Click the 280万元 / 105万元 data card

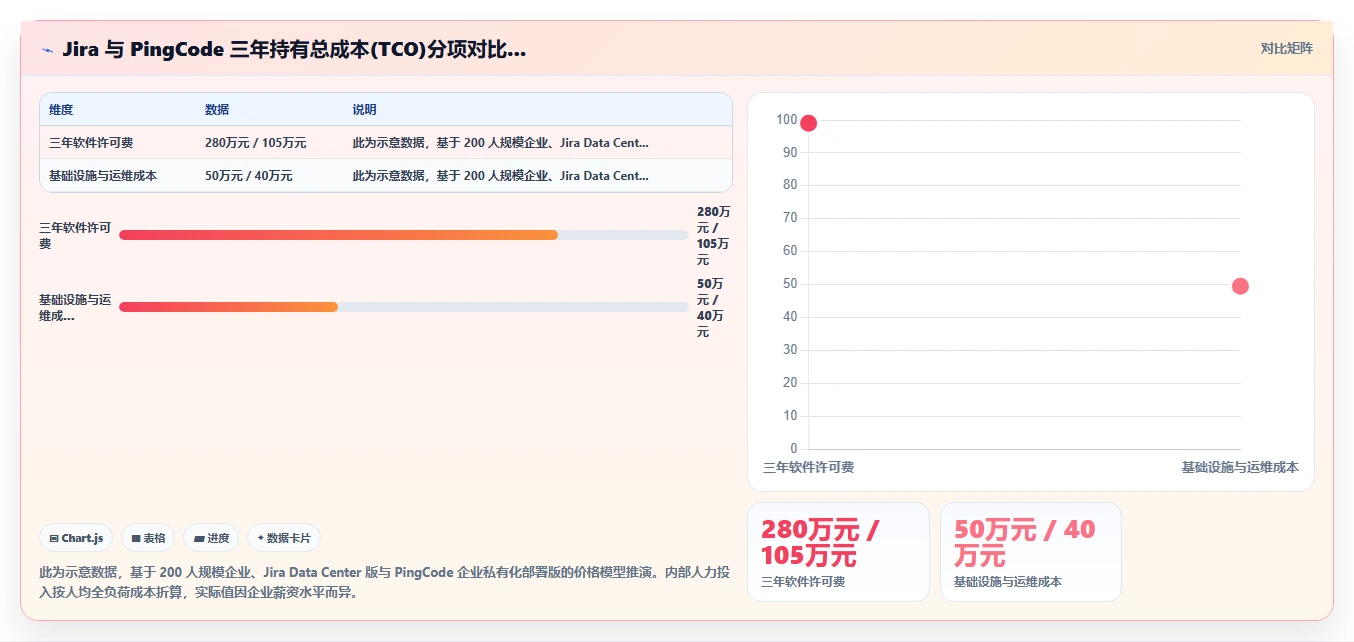pyautogui.click(x=838, y=552)
